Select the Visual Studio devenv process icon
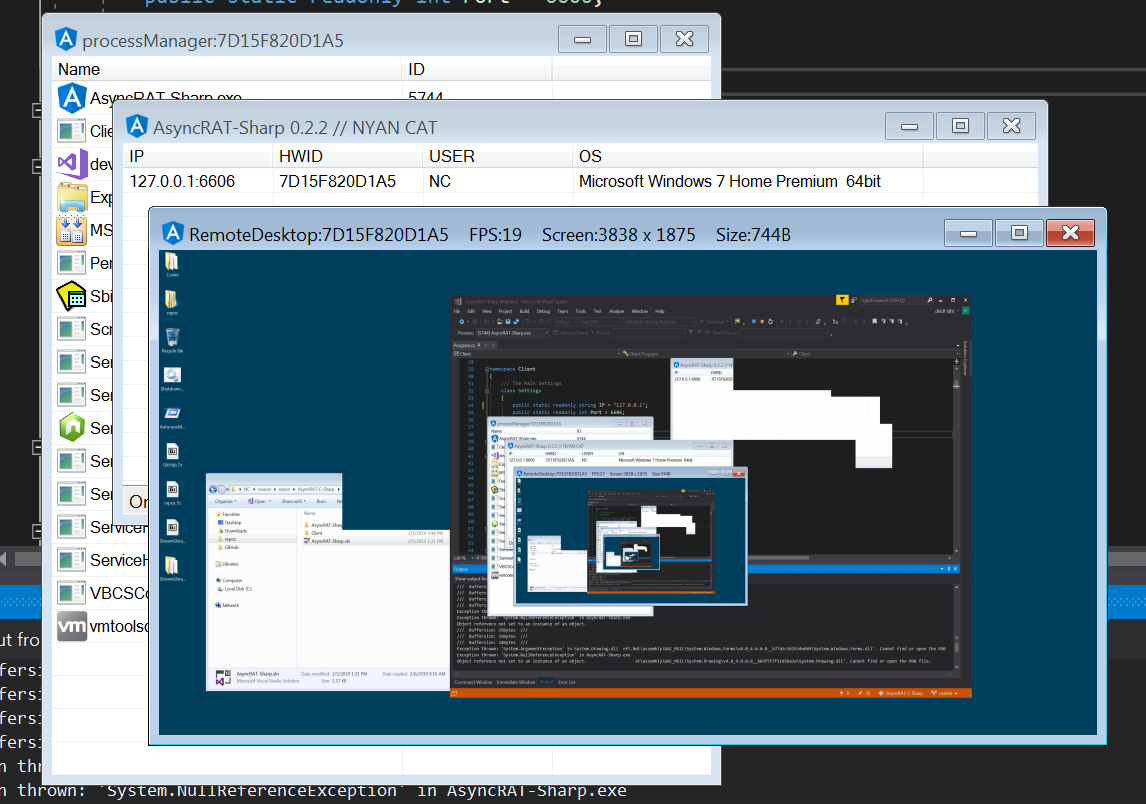 pos(72,164)
